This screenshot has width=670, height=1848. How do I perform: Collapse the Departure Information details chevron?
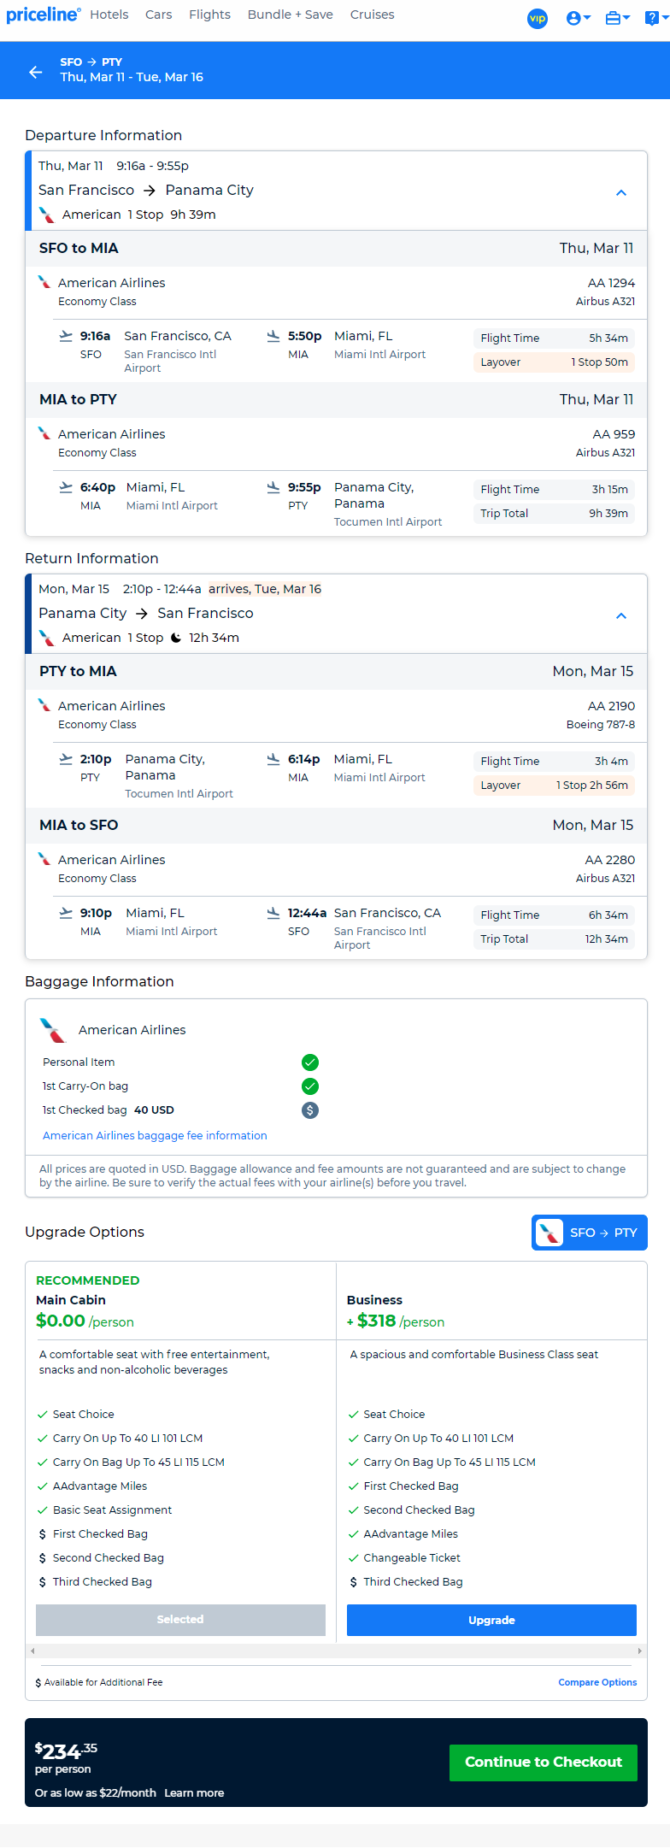[621, 193]
